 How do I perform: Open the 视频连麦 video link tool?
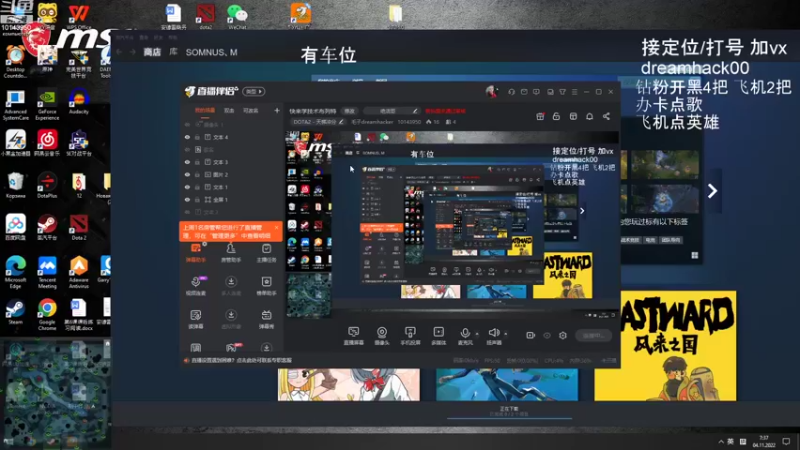click(x=196, y=286)
